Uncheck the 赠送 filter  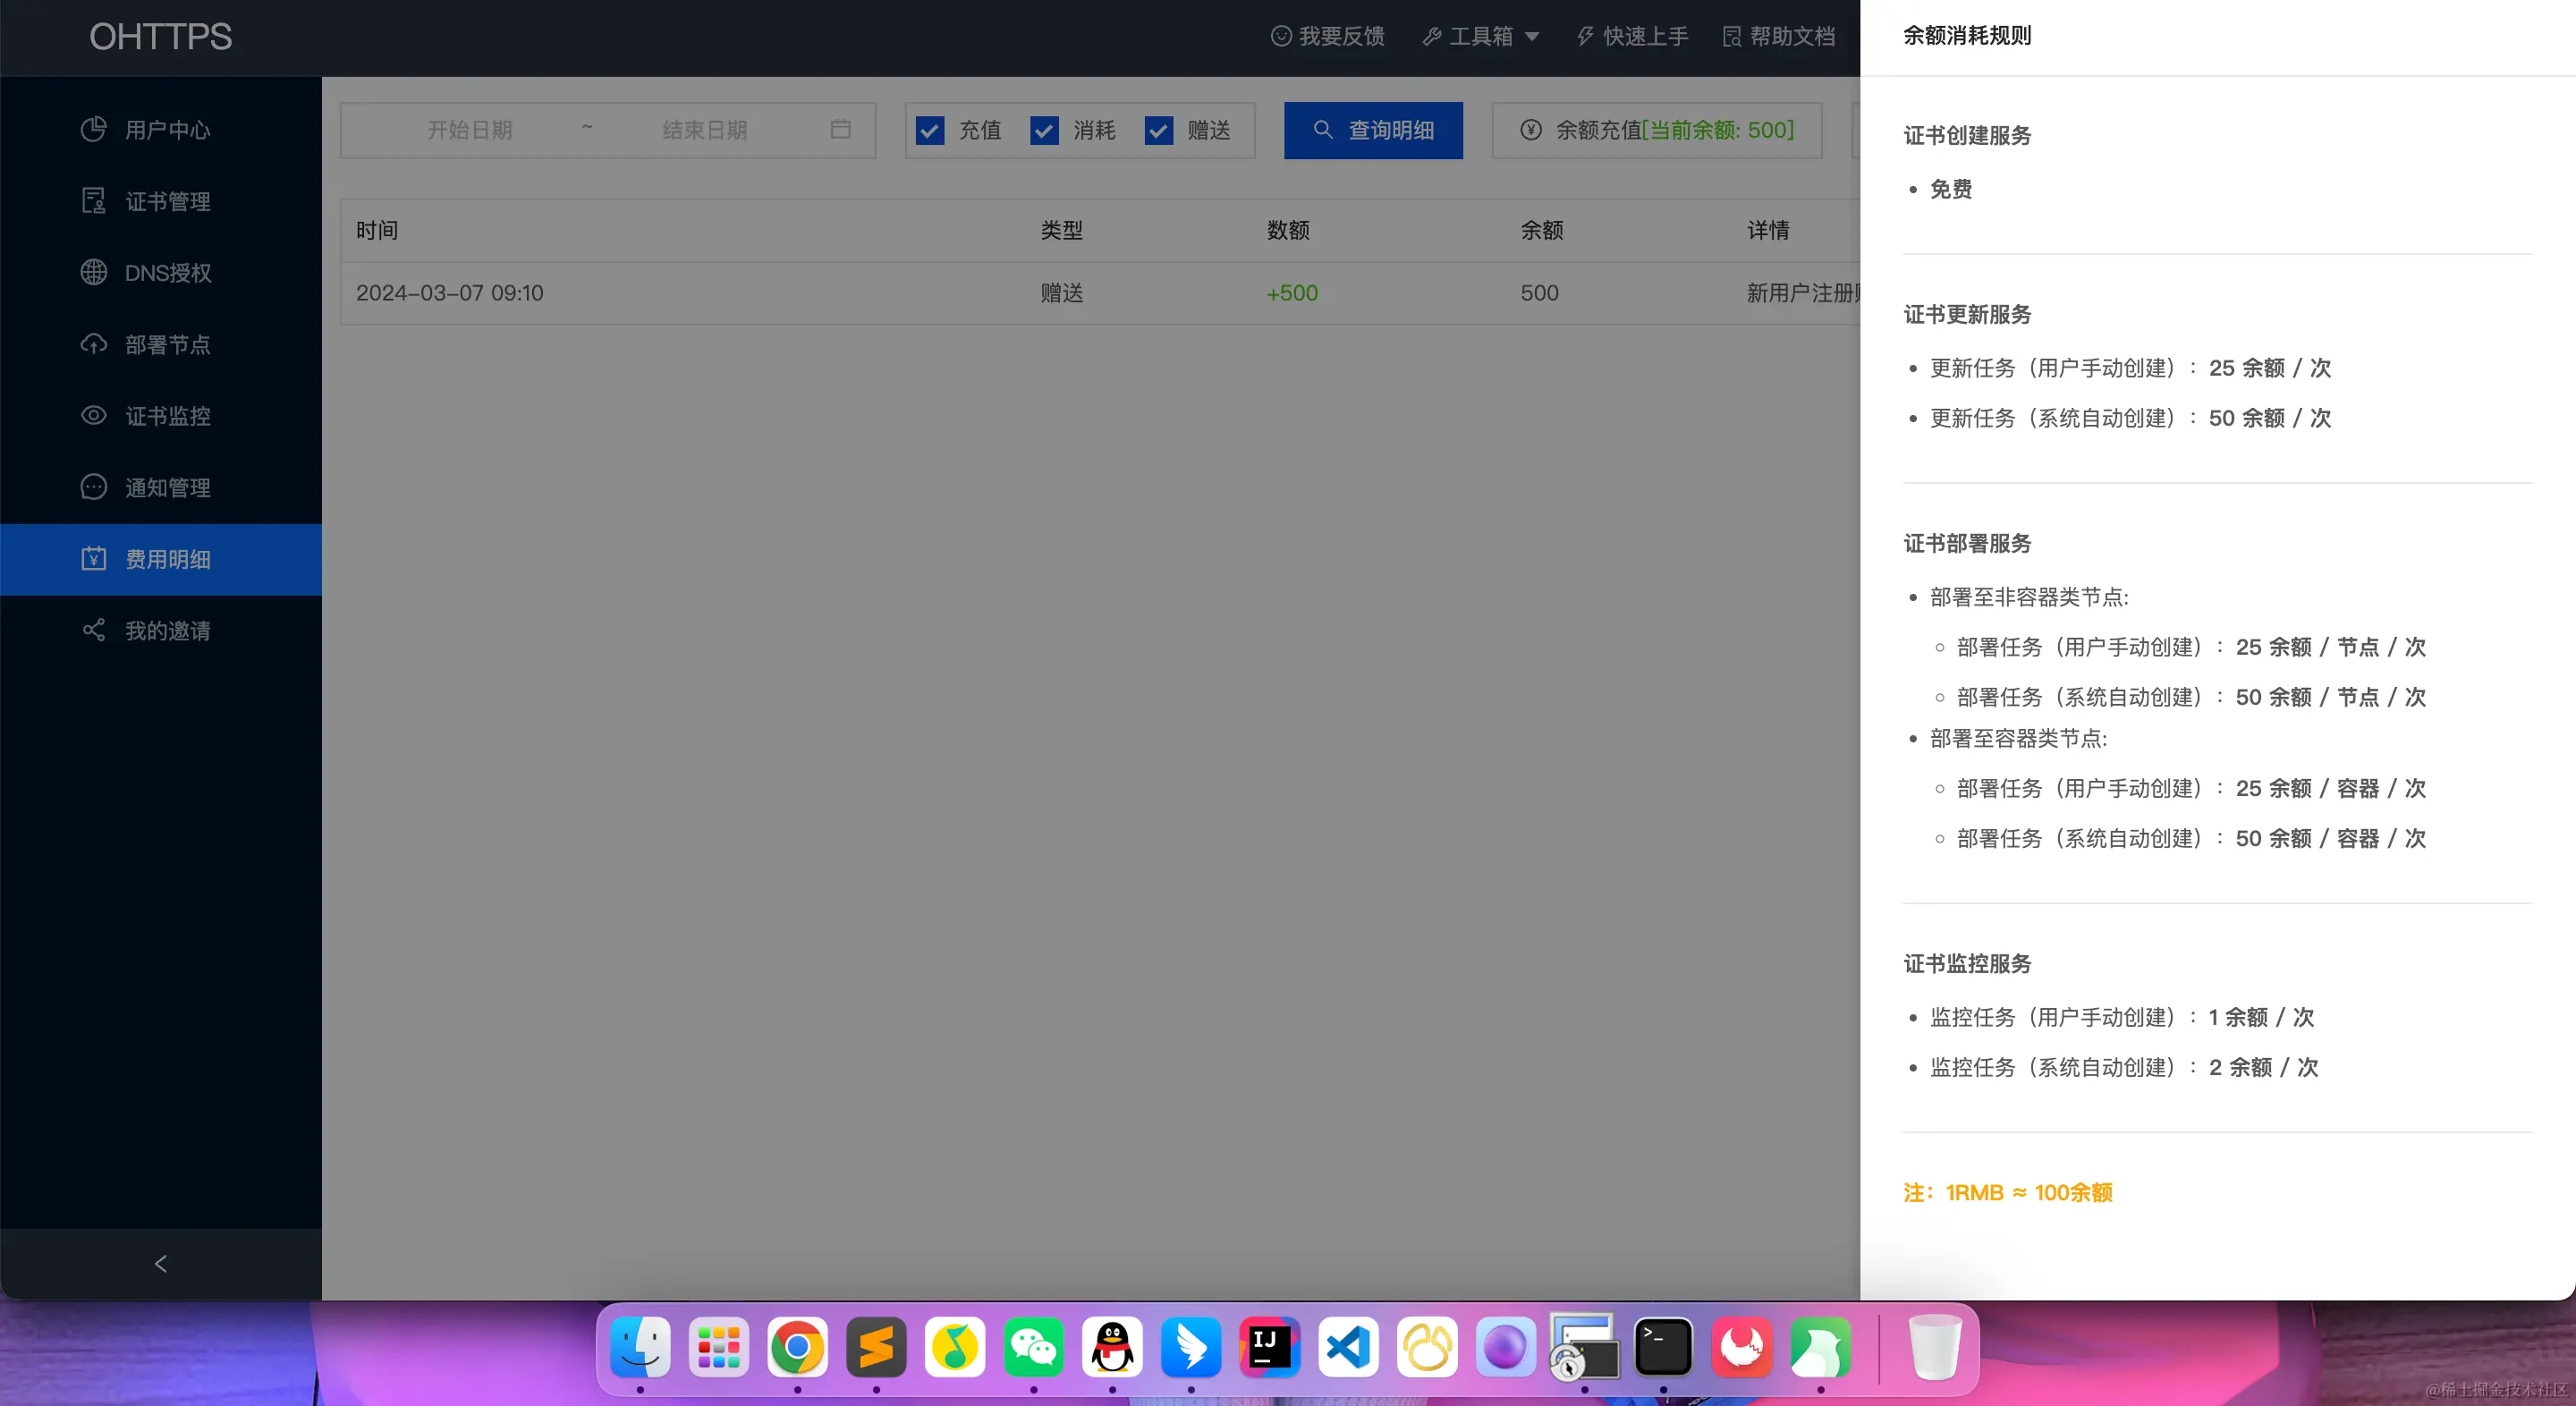coord(1158,130)
